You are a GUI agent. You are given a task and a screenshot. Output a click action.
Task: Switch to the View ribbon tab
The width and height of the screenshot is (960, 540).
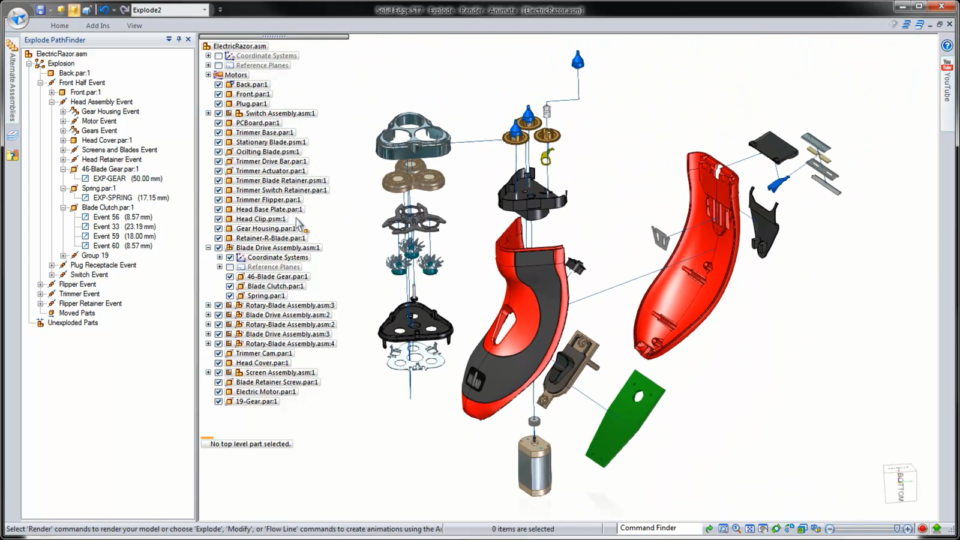[134, 25]
